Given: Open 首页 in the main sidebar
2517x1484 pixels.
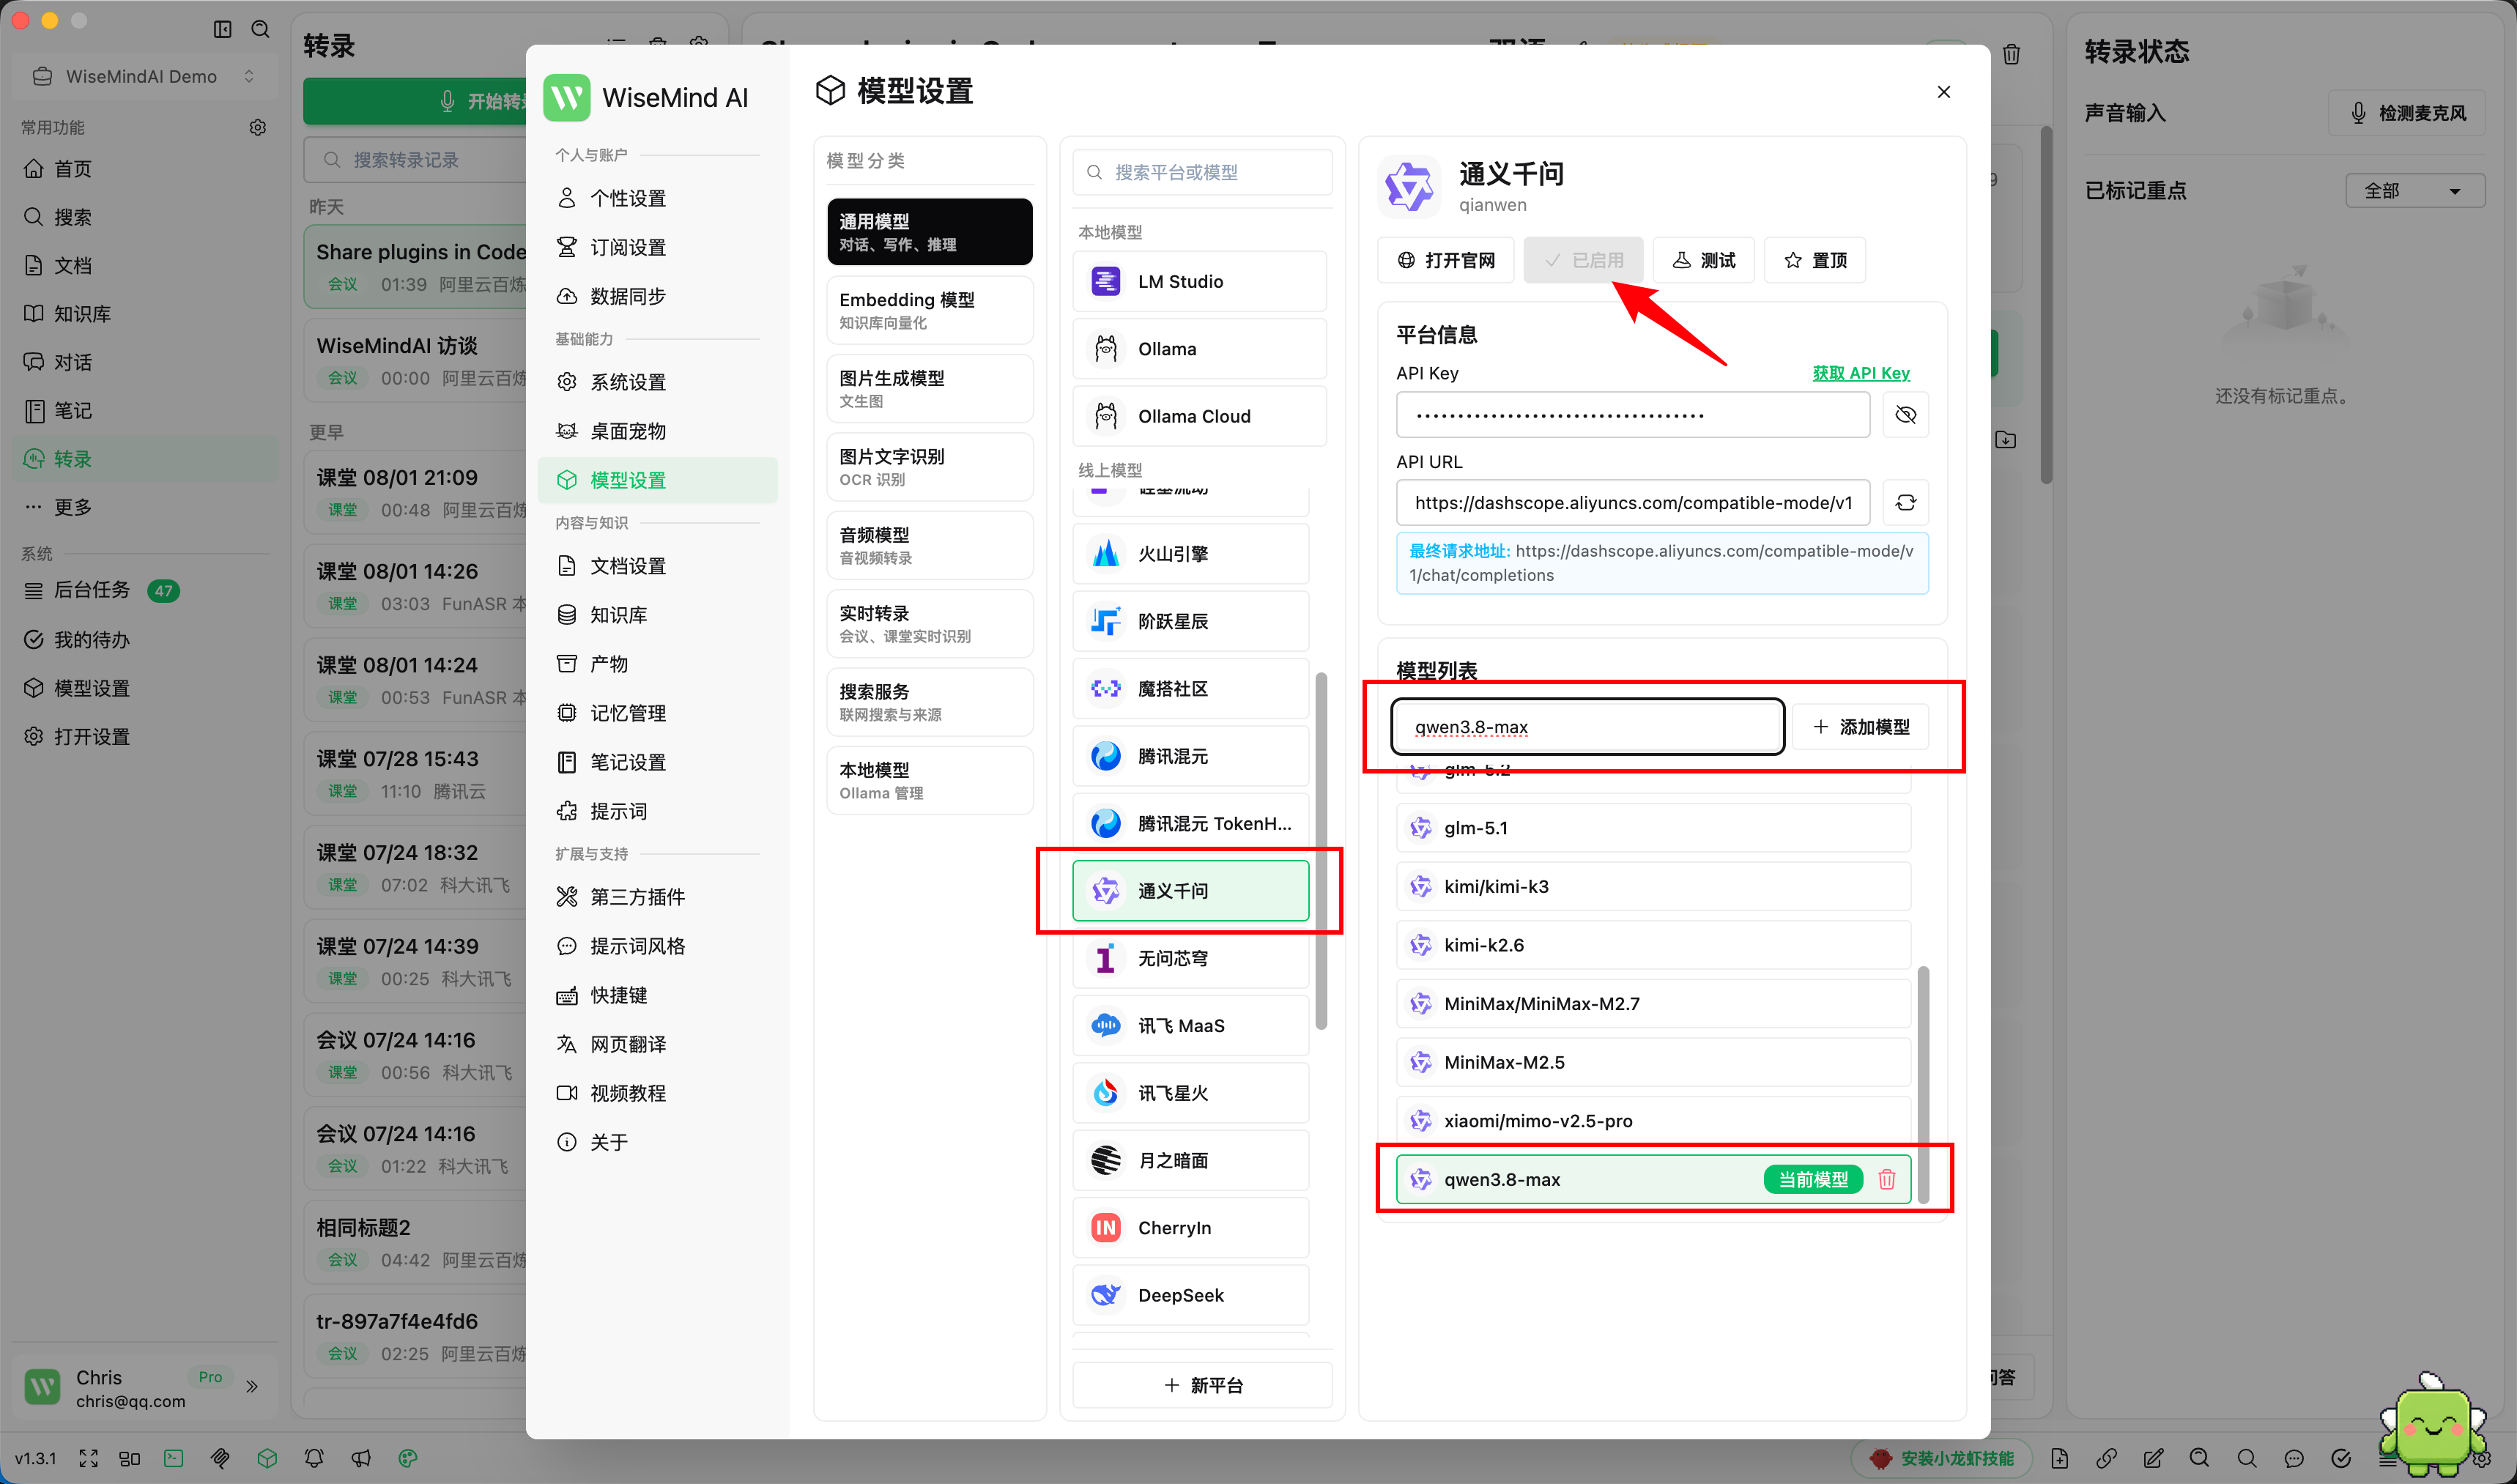Looking at the screenshot, I should click(x=146, y=168).
